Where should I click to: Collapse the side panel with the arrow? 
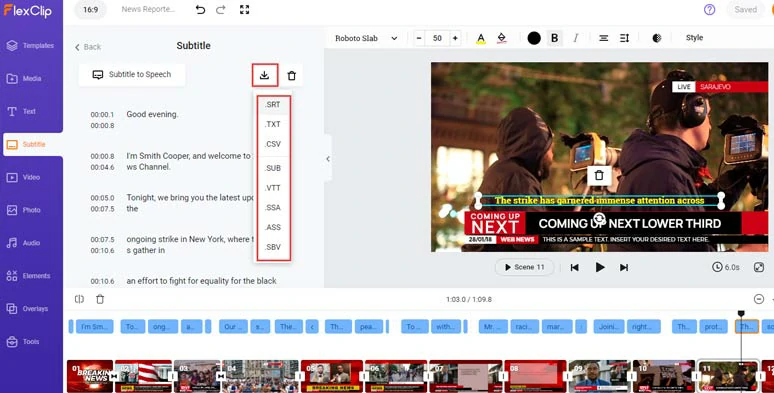[x=328, y=159]
